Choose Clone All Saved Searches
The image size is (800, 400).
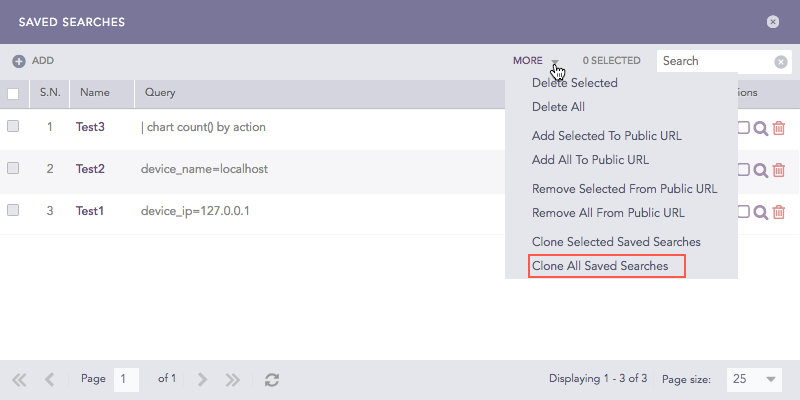pyautogui.click(x=600, y=266)
